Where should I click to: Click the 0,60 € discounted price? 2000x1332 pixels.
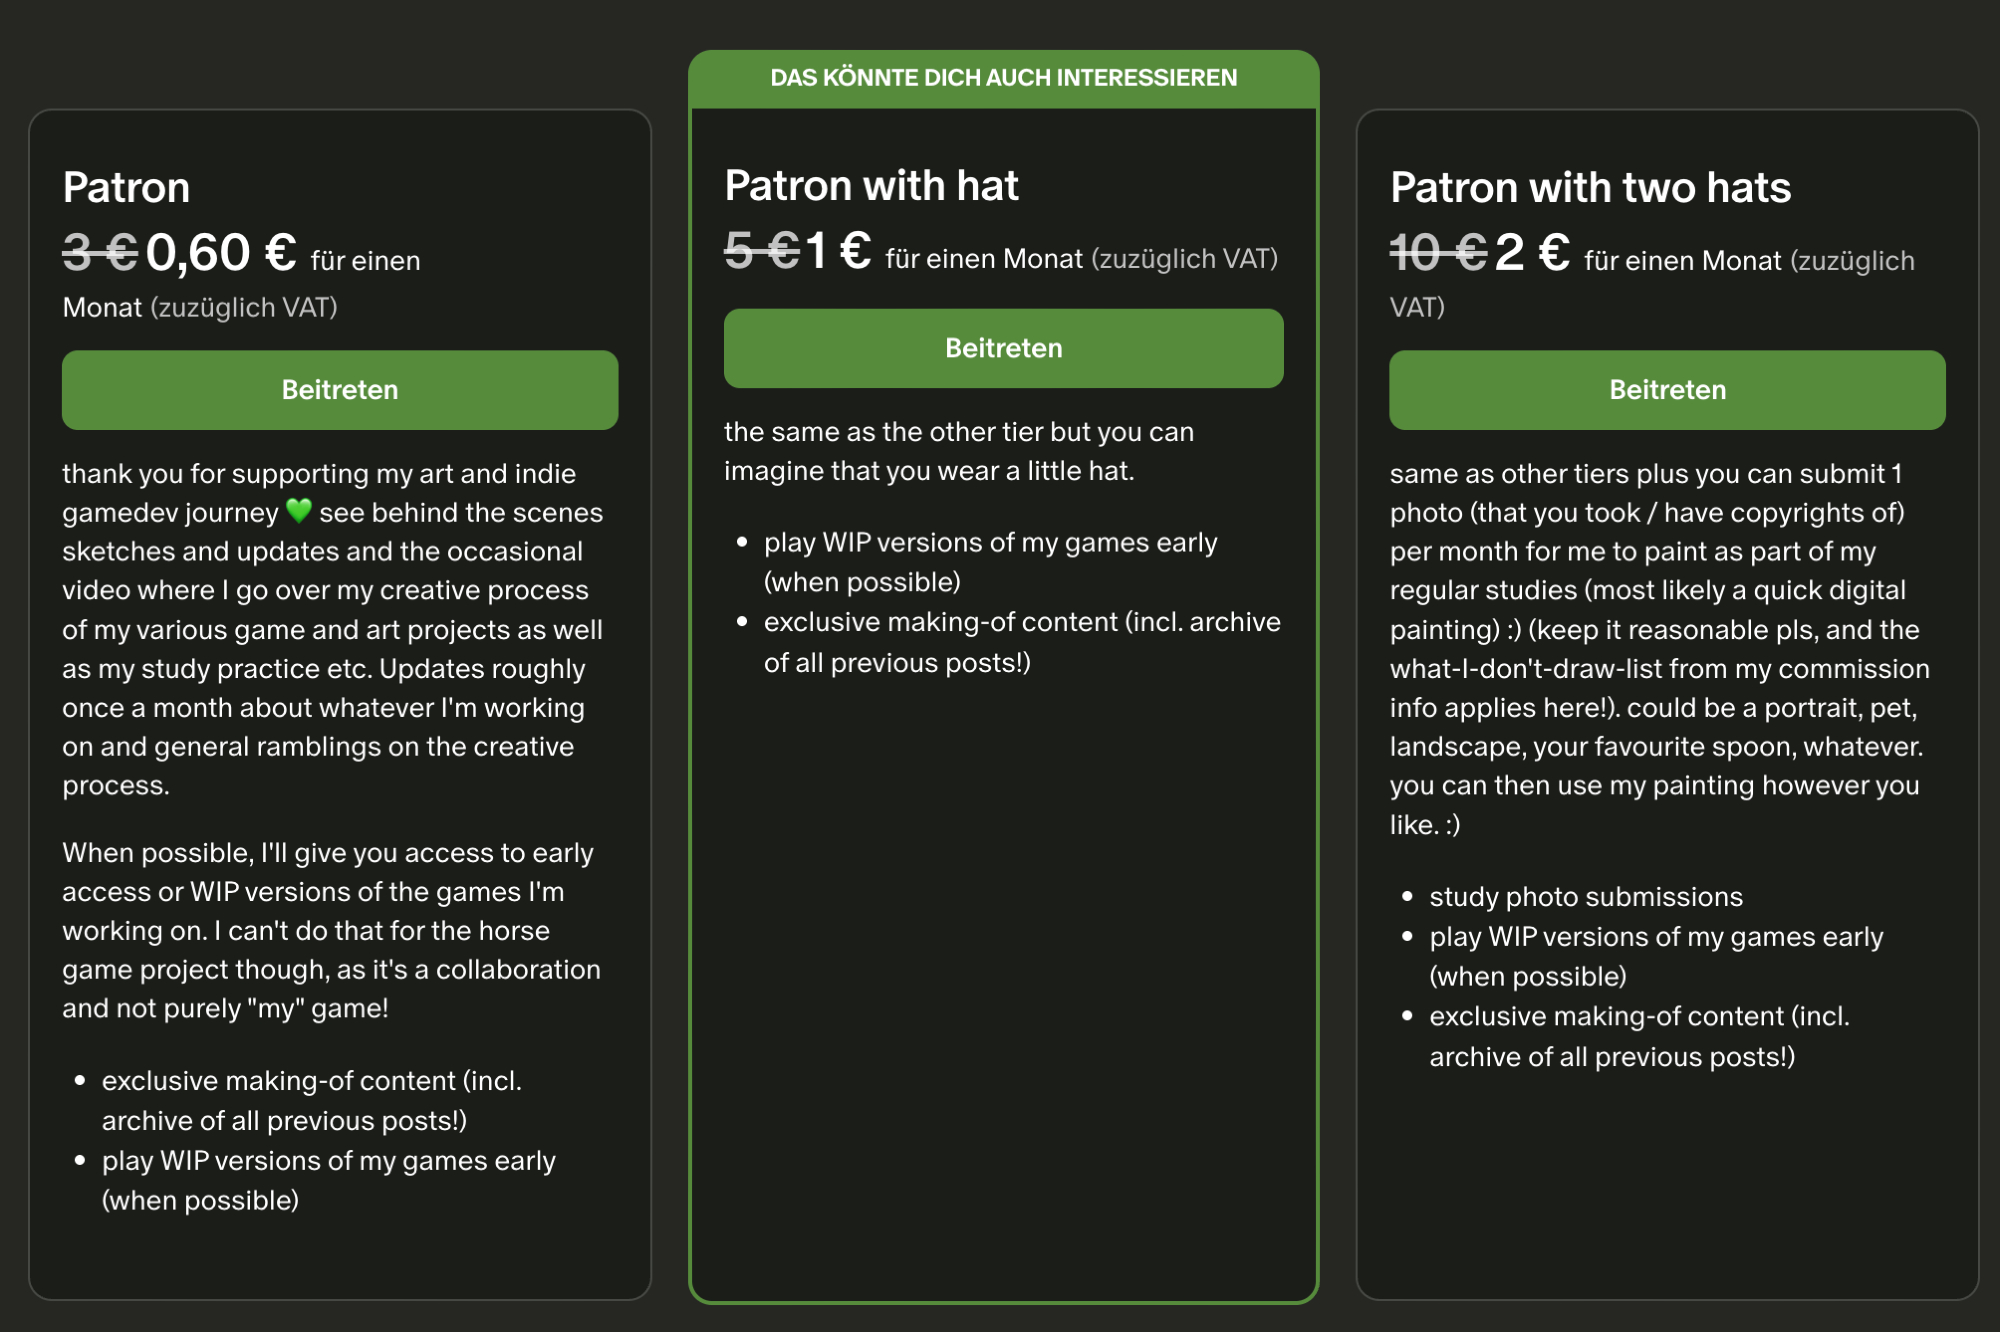221,252
